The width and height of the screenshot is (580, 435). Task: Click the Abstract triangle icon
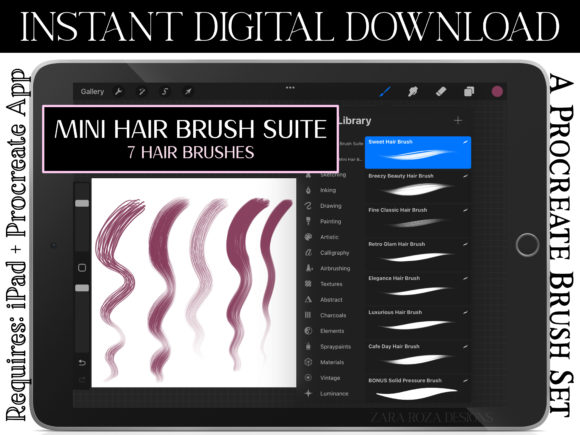pyautogui.click(x=308, y=299)
